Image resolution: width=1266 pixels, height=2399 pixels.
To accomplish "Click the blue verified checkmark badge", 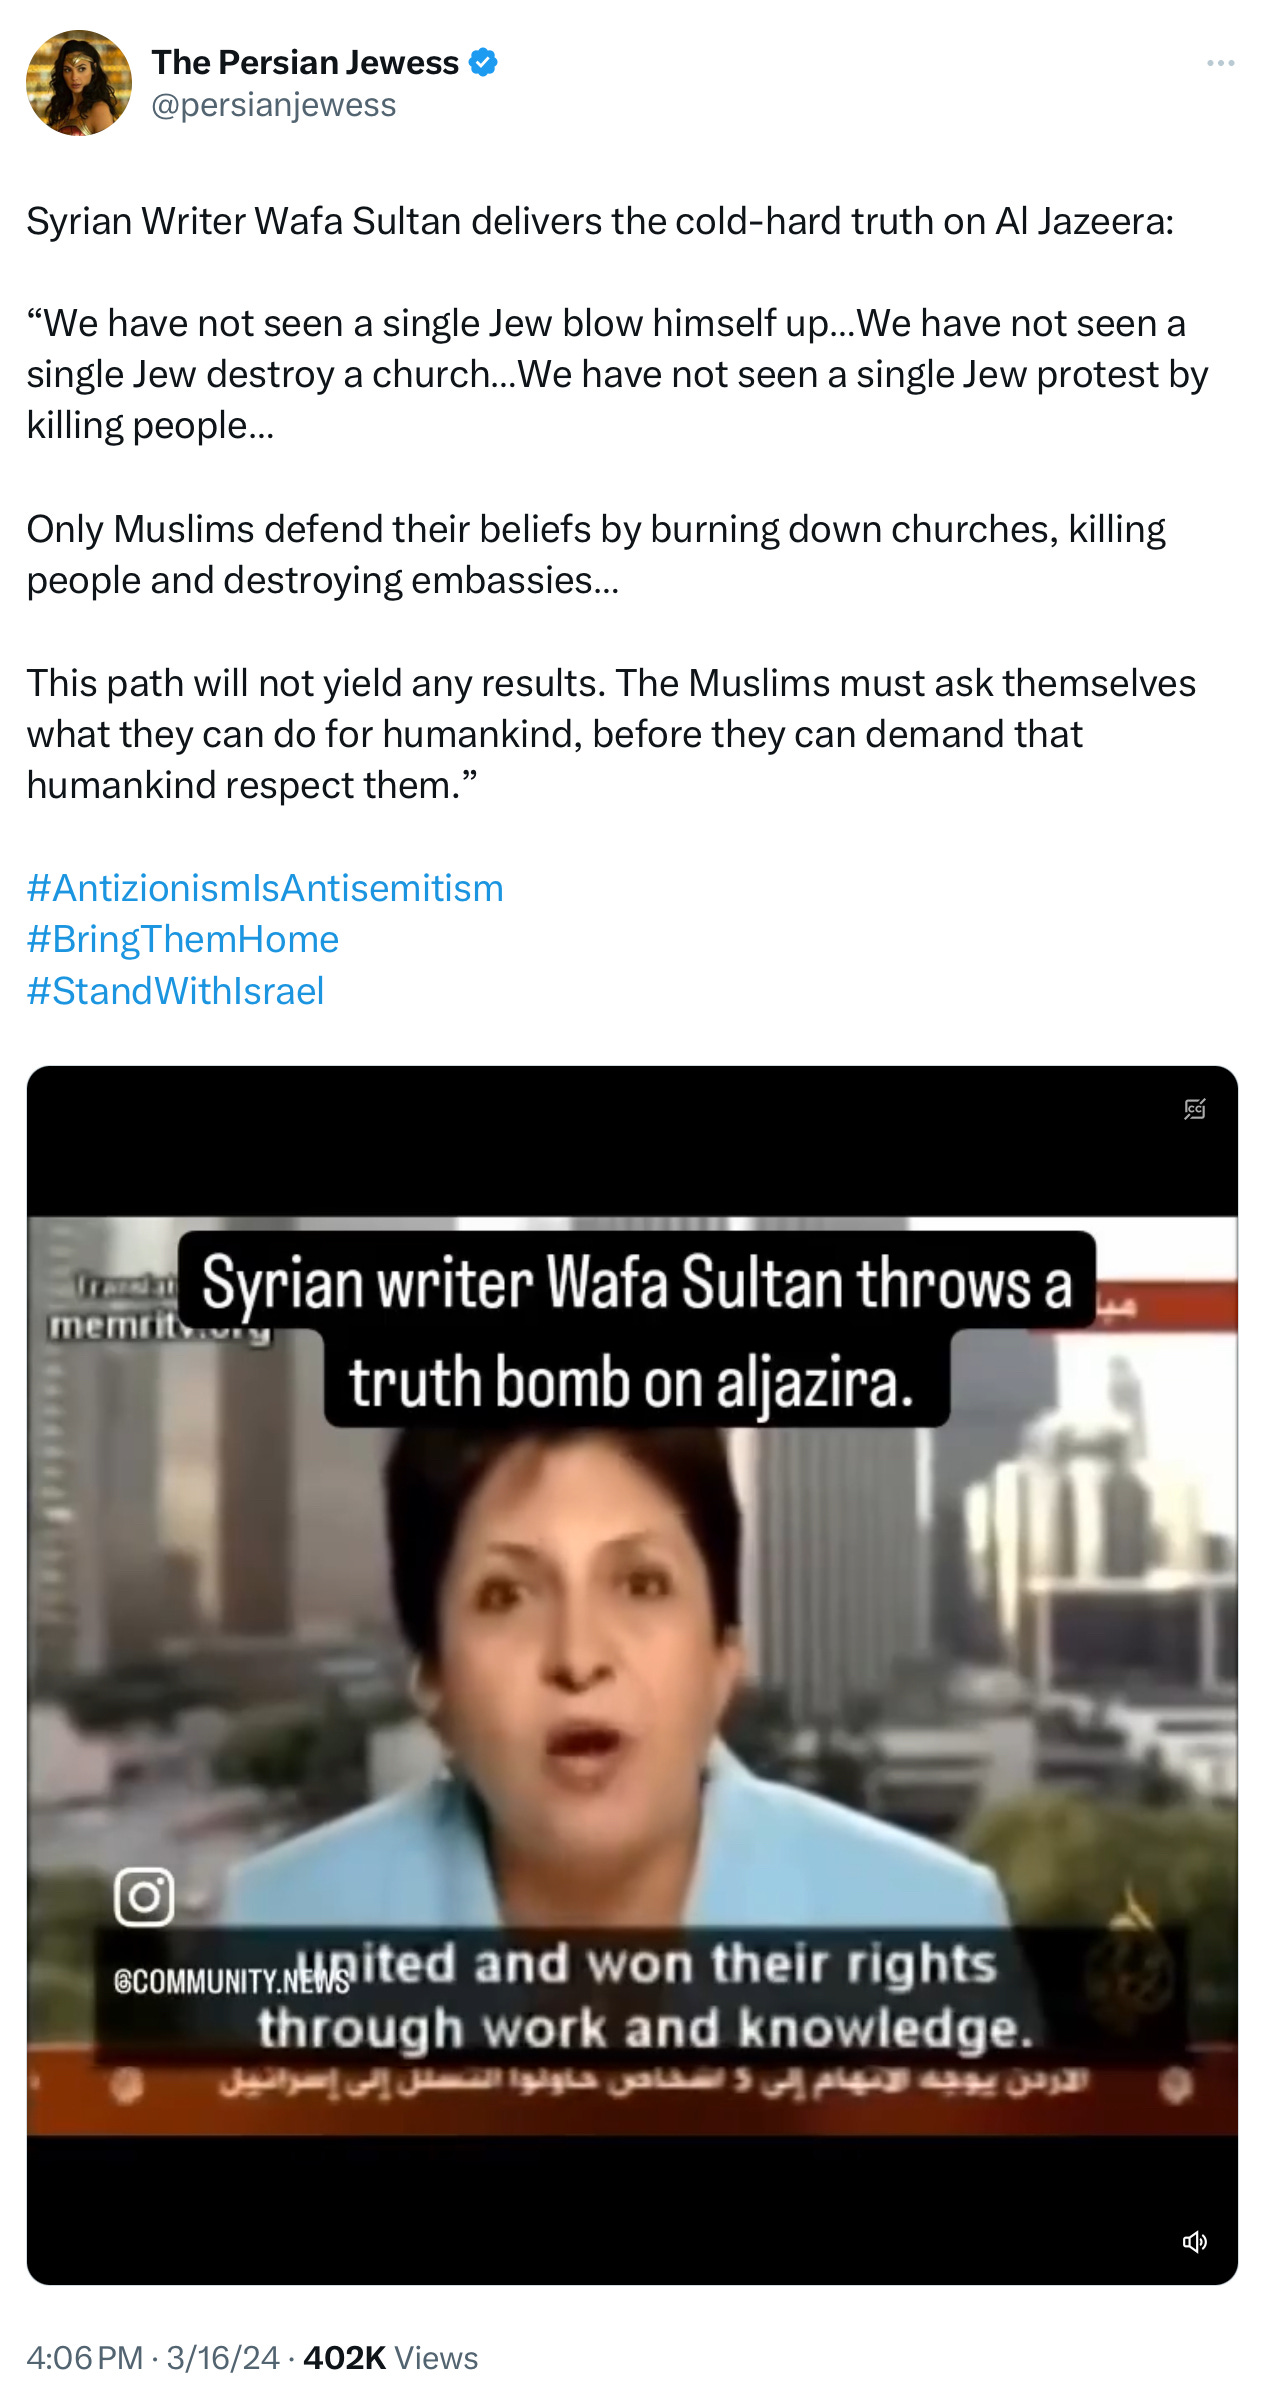I will [x=484, y=62].
